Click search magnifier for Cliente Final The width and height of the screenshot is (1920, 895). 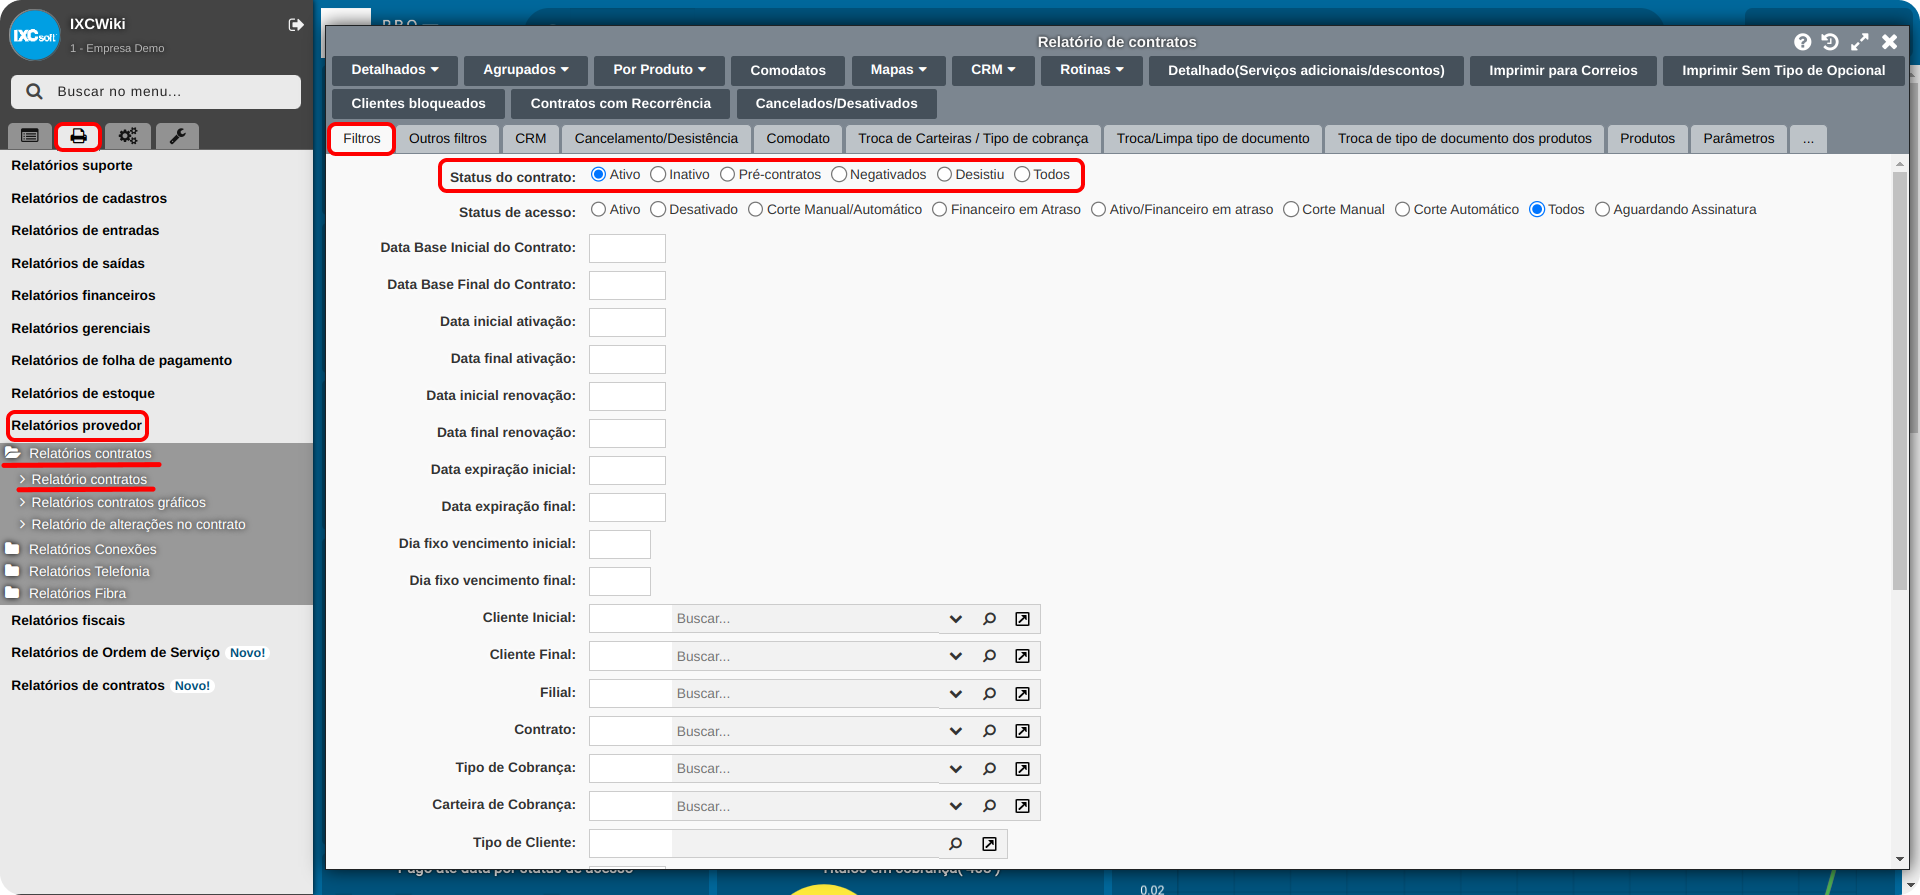coord(989,656)
